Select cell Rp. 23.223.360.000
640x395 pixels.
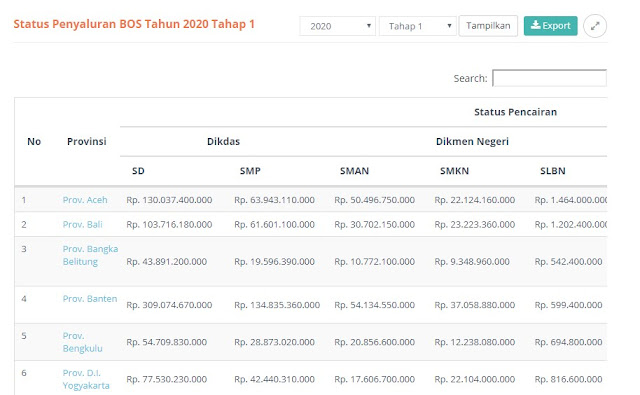click(475, 224)
